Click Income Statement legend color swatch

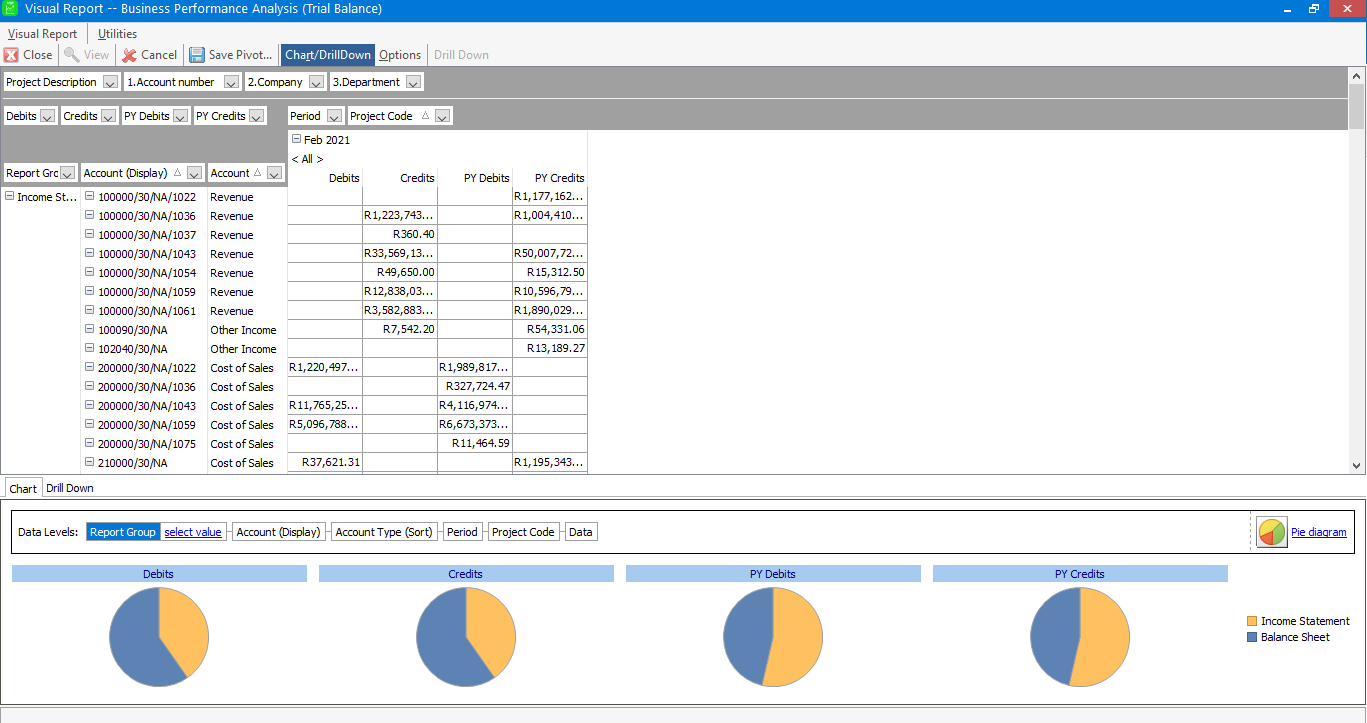[1252, 621]
